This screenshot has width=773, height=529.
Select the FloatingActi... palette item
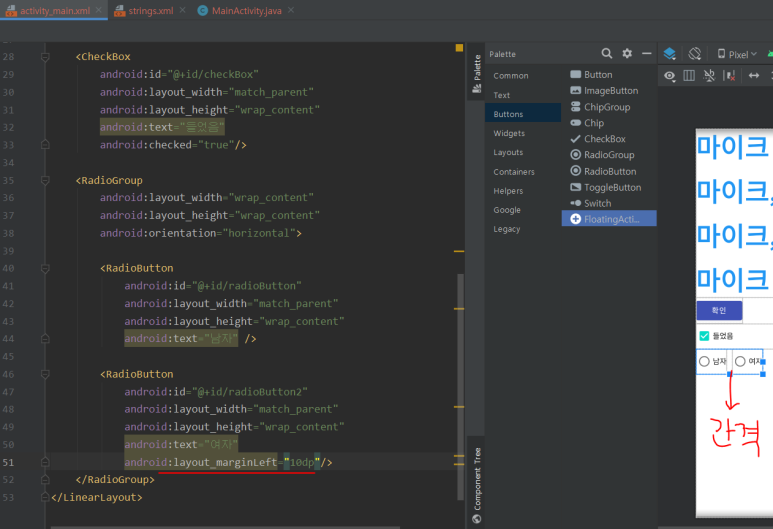point(609,219)
